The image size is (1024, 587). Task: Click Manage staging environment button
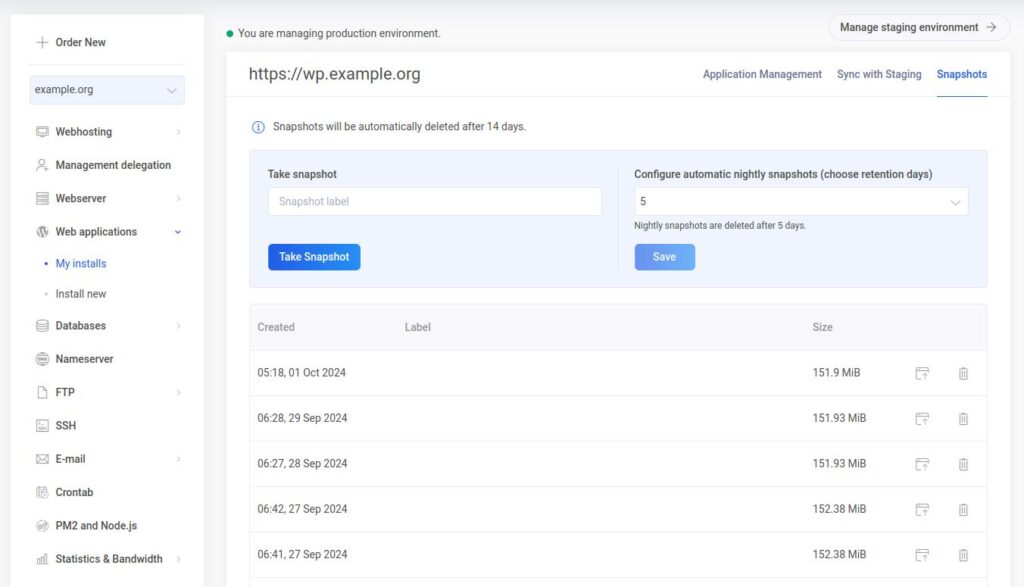click(918, 28)
